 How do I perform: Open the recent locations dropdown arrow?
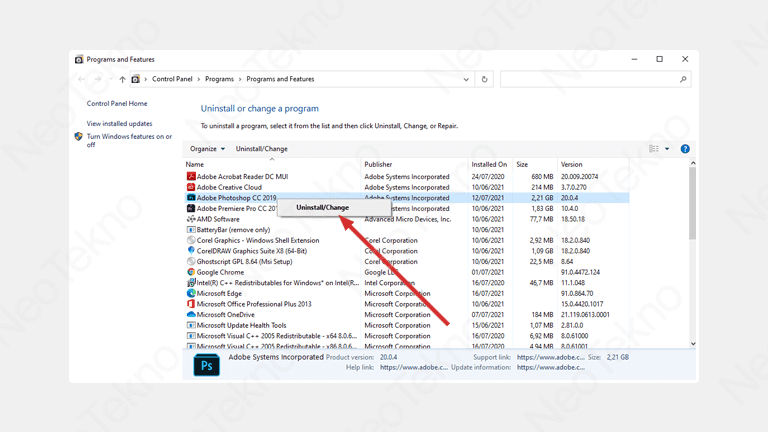click(x=111, y=79)
